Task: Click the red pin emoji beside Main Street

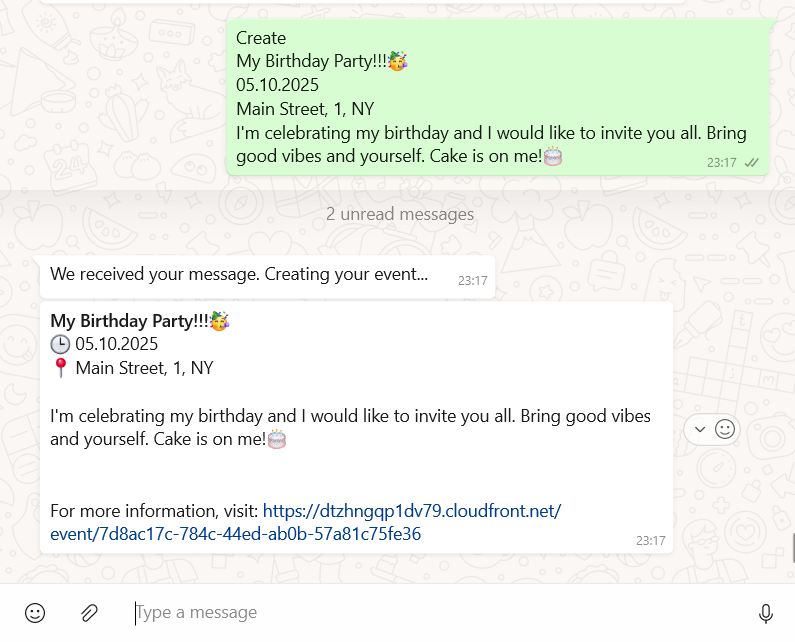Action: [x=60, y=368]
